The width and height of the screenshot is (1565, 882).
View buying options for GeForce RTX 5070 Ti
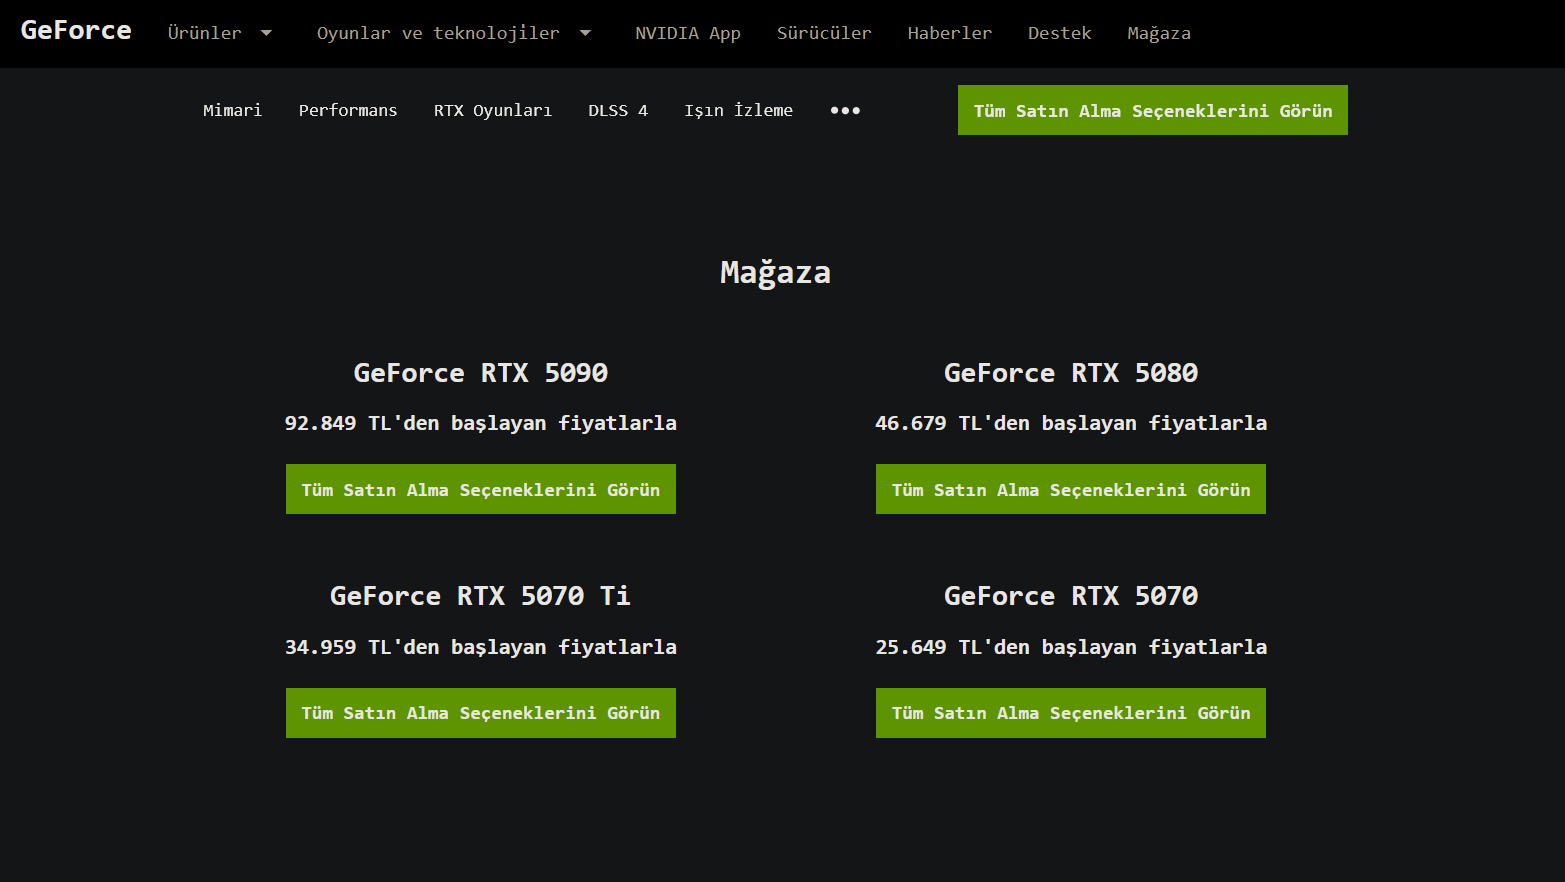(481, 713)
